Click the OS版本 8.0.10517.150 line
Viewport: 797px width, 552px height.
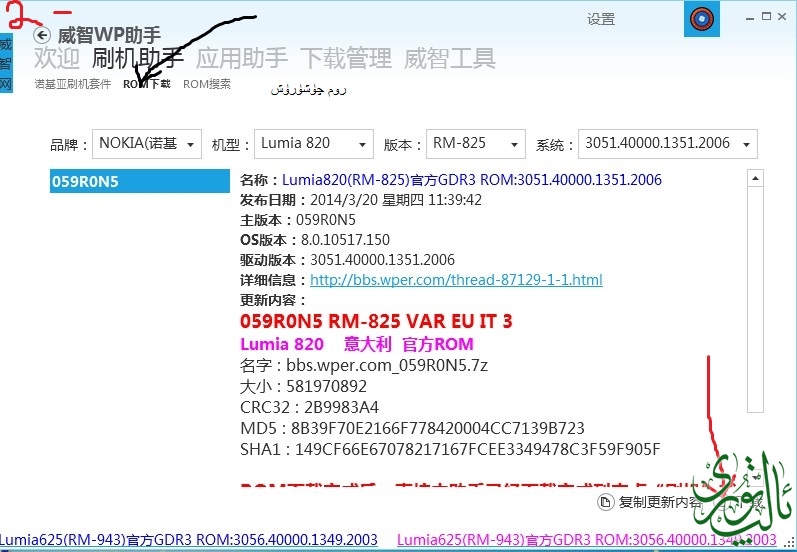[x=315, y=239]
